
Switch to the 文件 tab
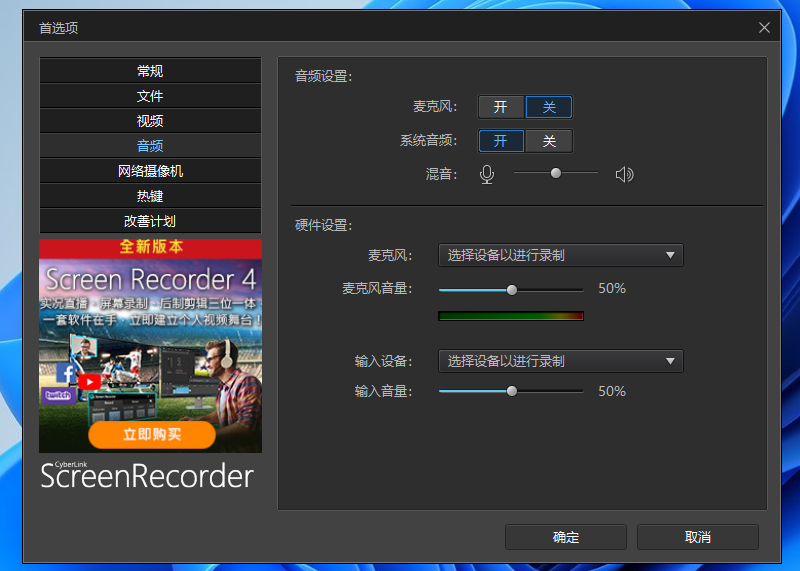point(151,96)
